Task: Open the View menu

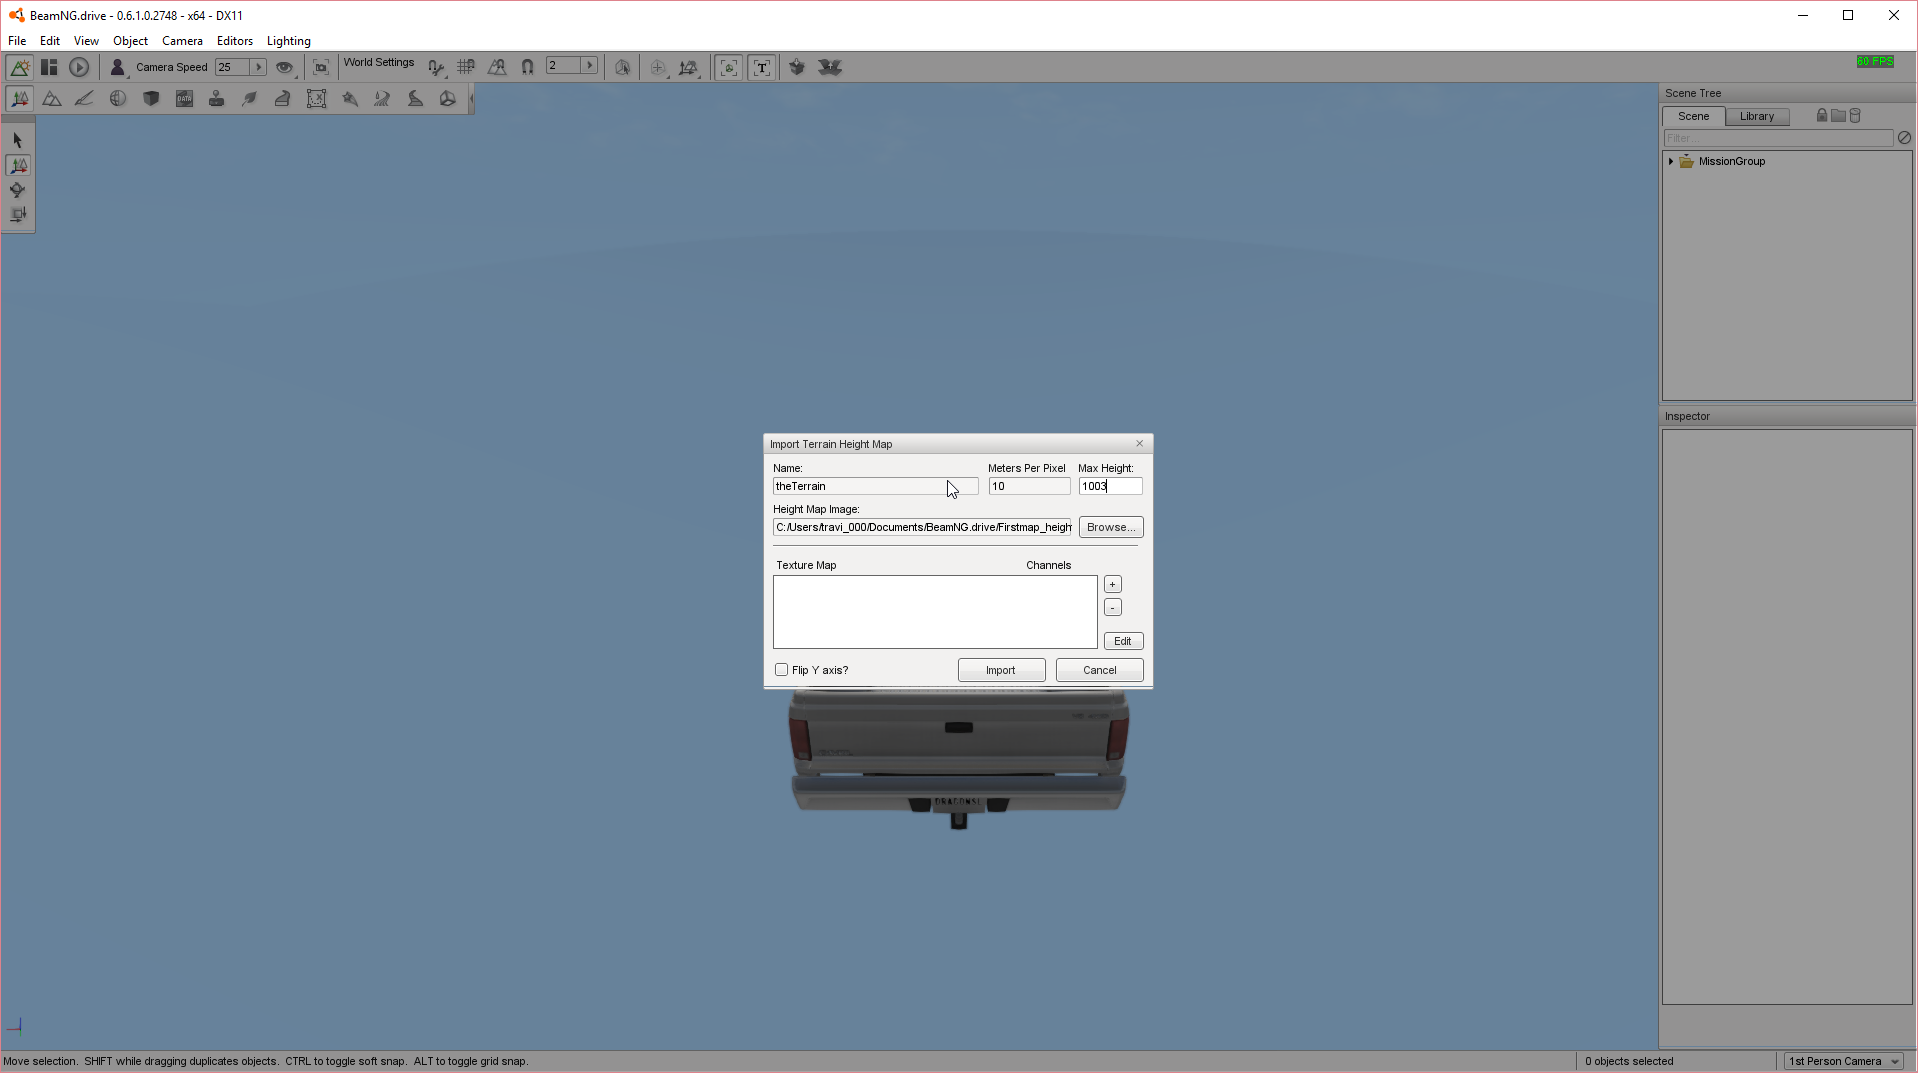Action: point(86,41)
